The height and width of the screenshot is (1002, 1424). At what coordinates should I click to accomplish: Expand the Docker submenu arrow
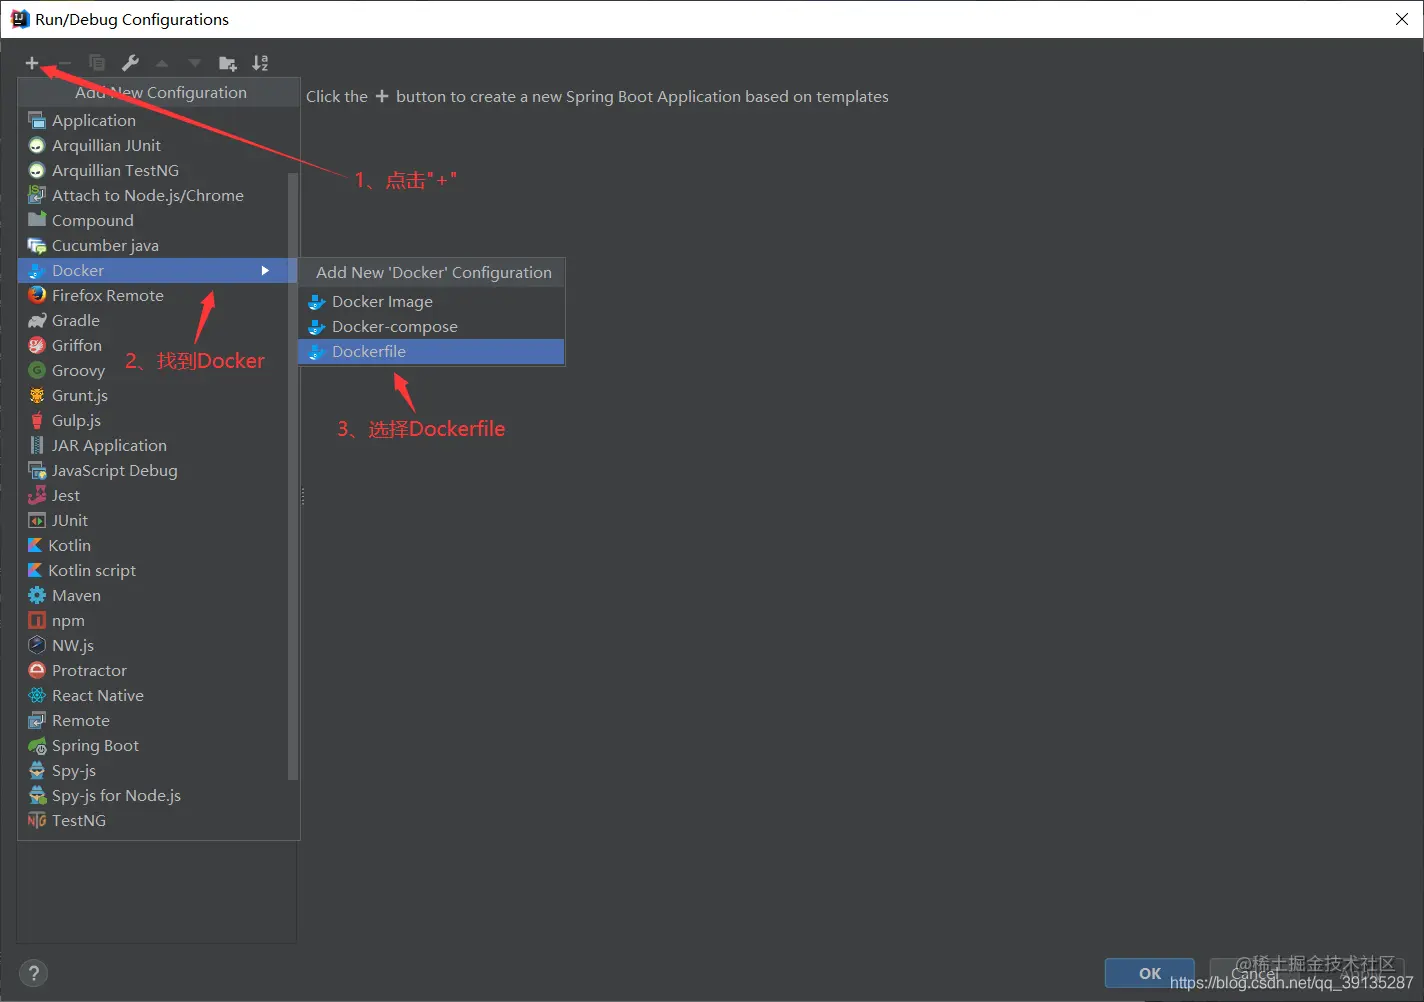coord(265,270)
